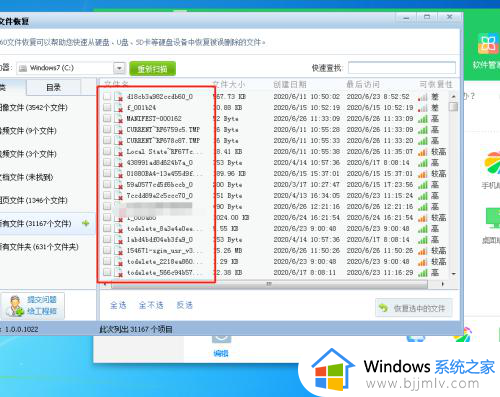
Task: Check the CURRENT~RF678c87.TMP row box
Action: tap(107, 141)
